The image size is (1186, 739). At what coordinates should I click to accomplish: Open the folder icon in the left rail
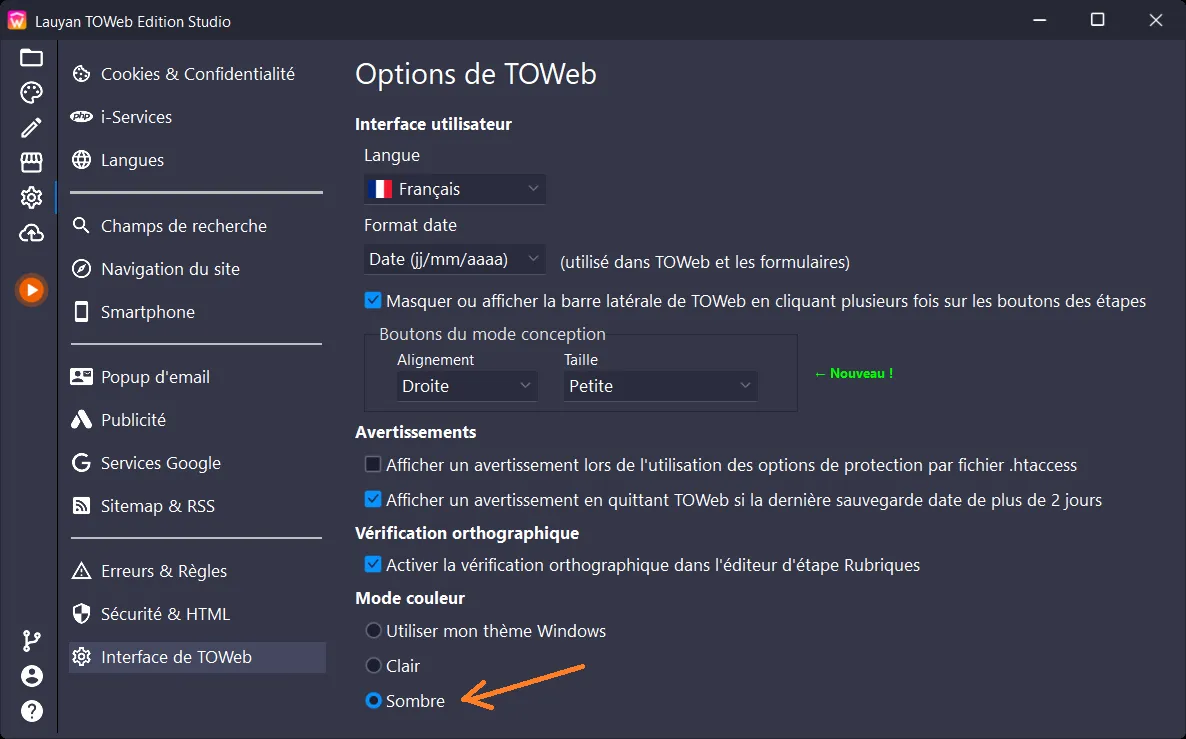[31, 57]
